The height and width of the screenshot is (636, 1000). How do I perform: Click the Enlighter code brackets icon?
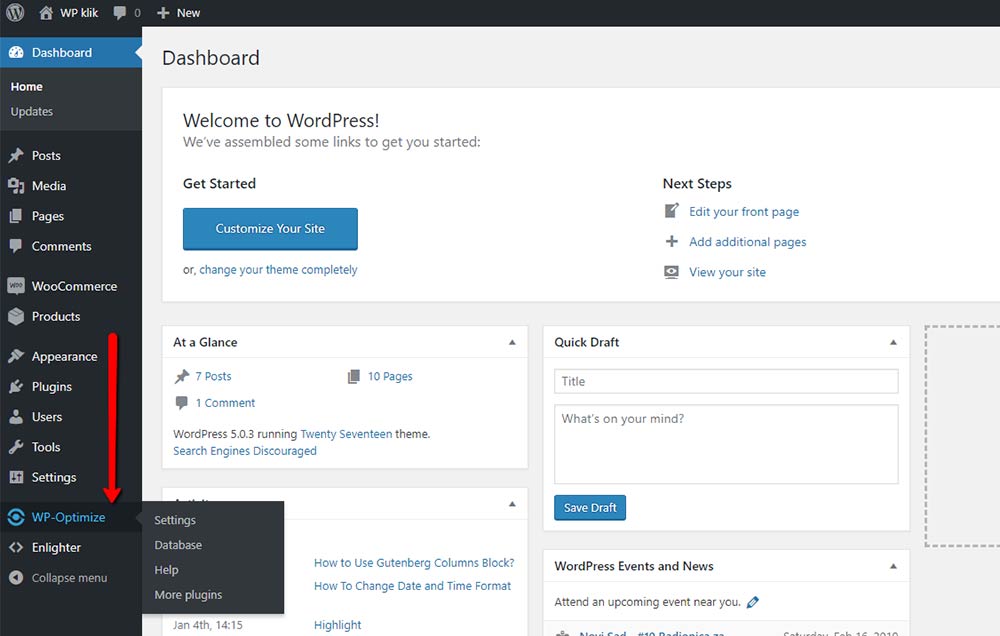click(x=16, y=547)
